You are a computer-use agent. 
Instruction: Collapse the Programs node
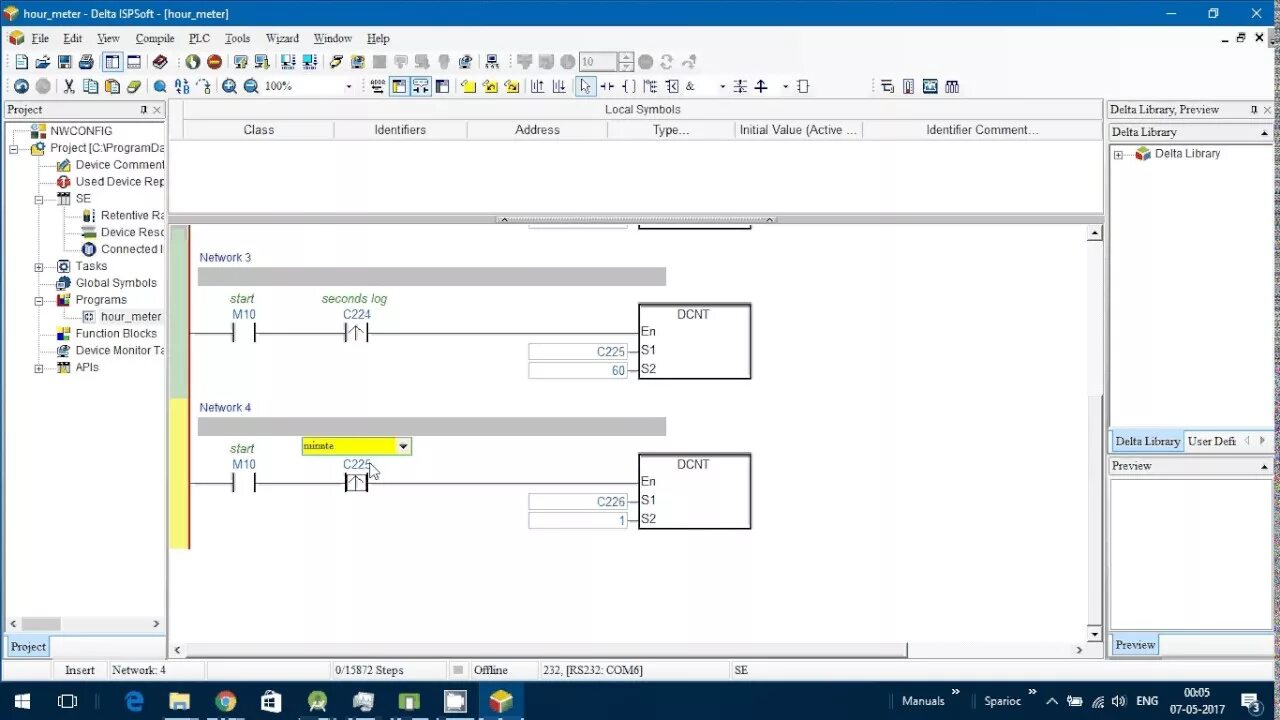pyautogui.click(x=39, y=300)
